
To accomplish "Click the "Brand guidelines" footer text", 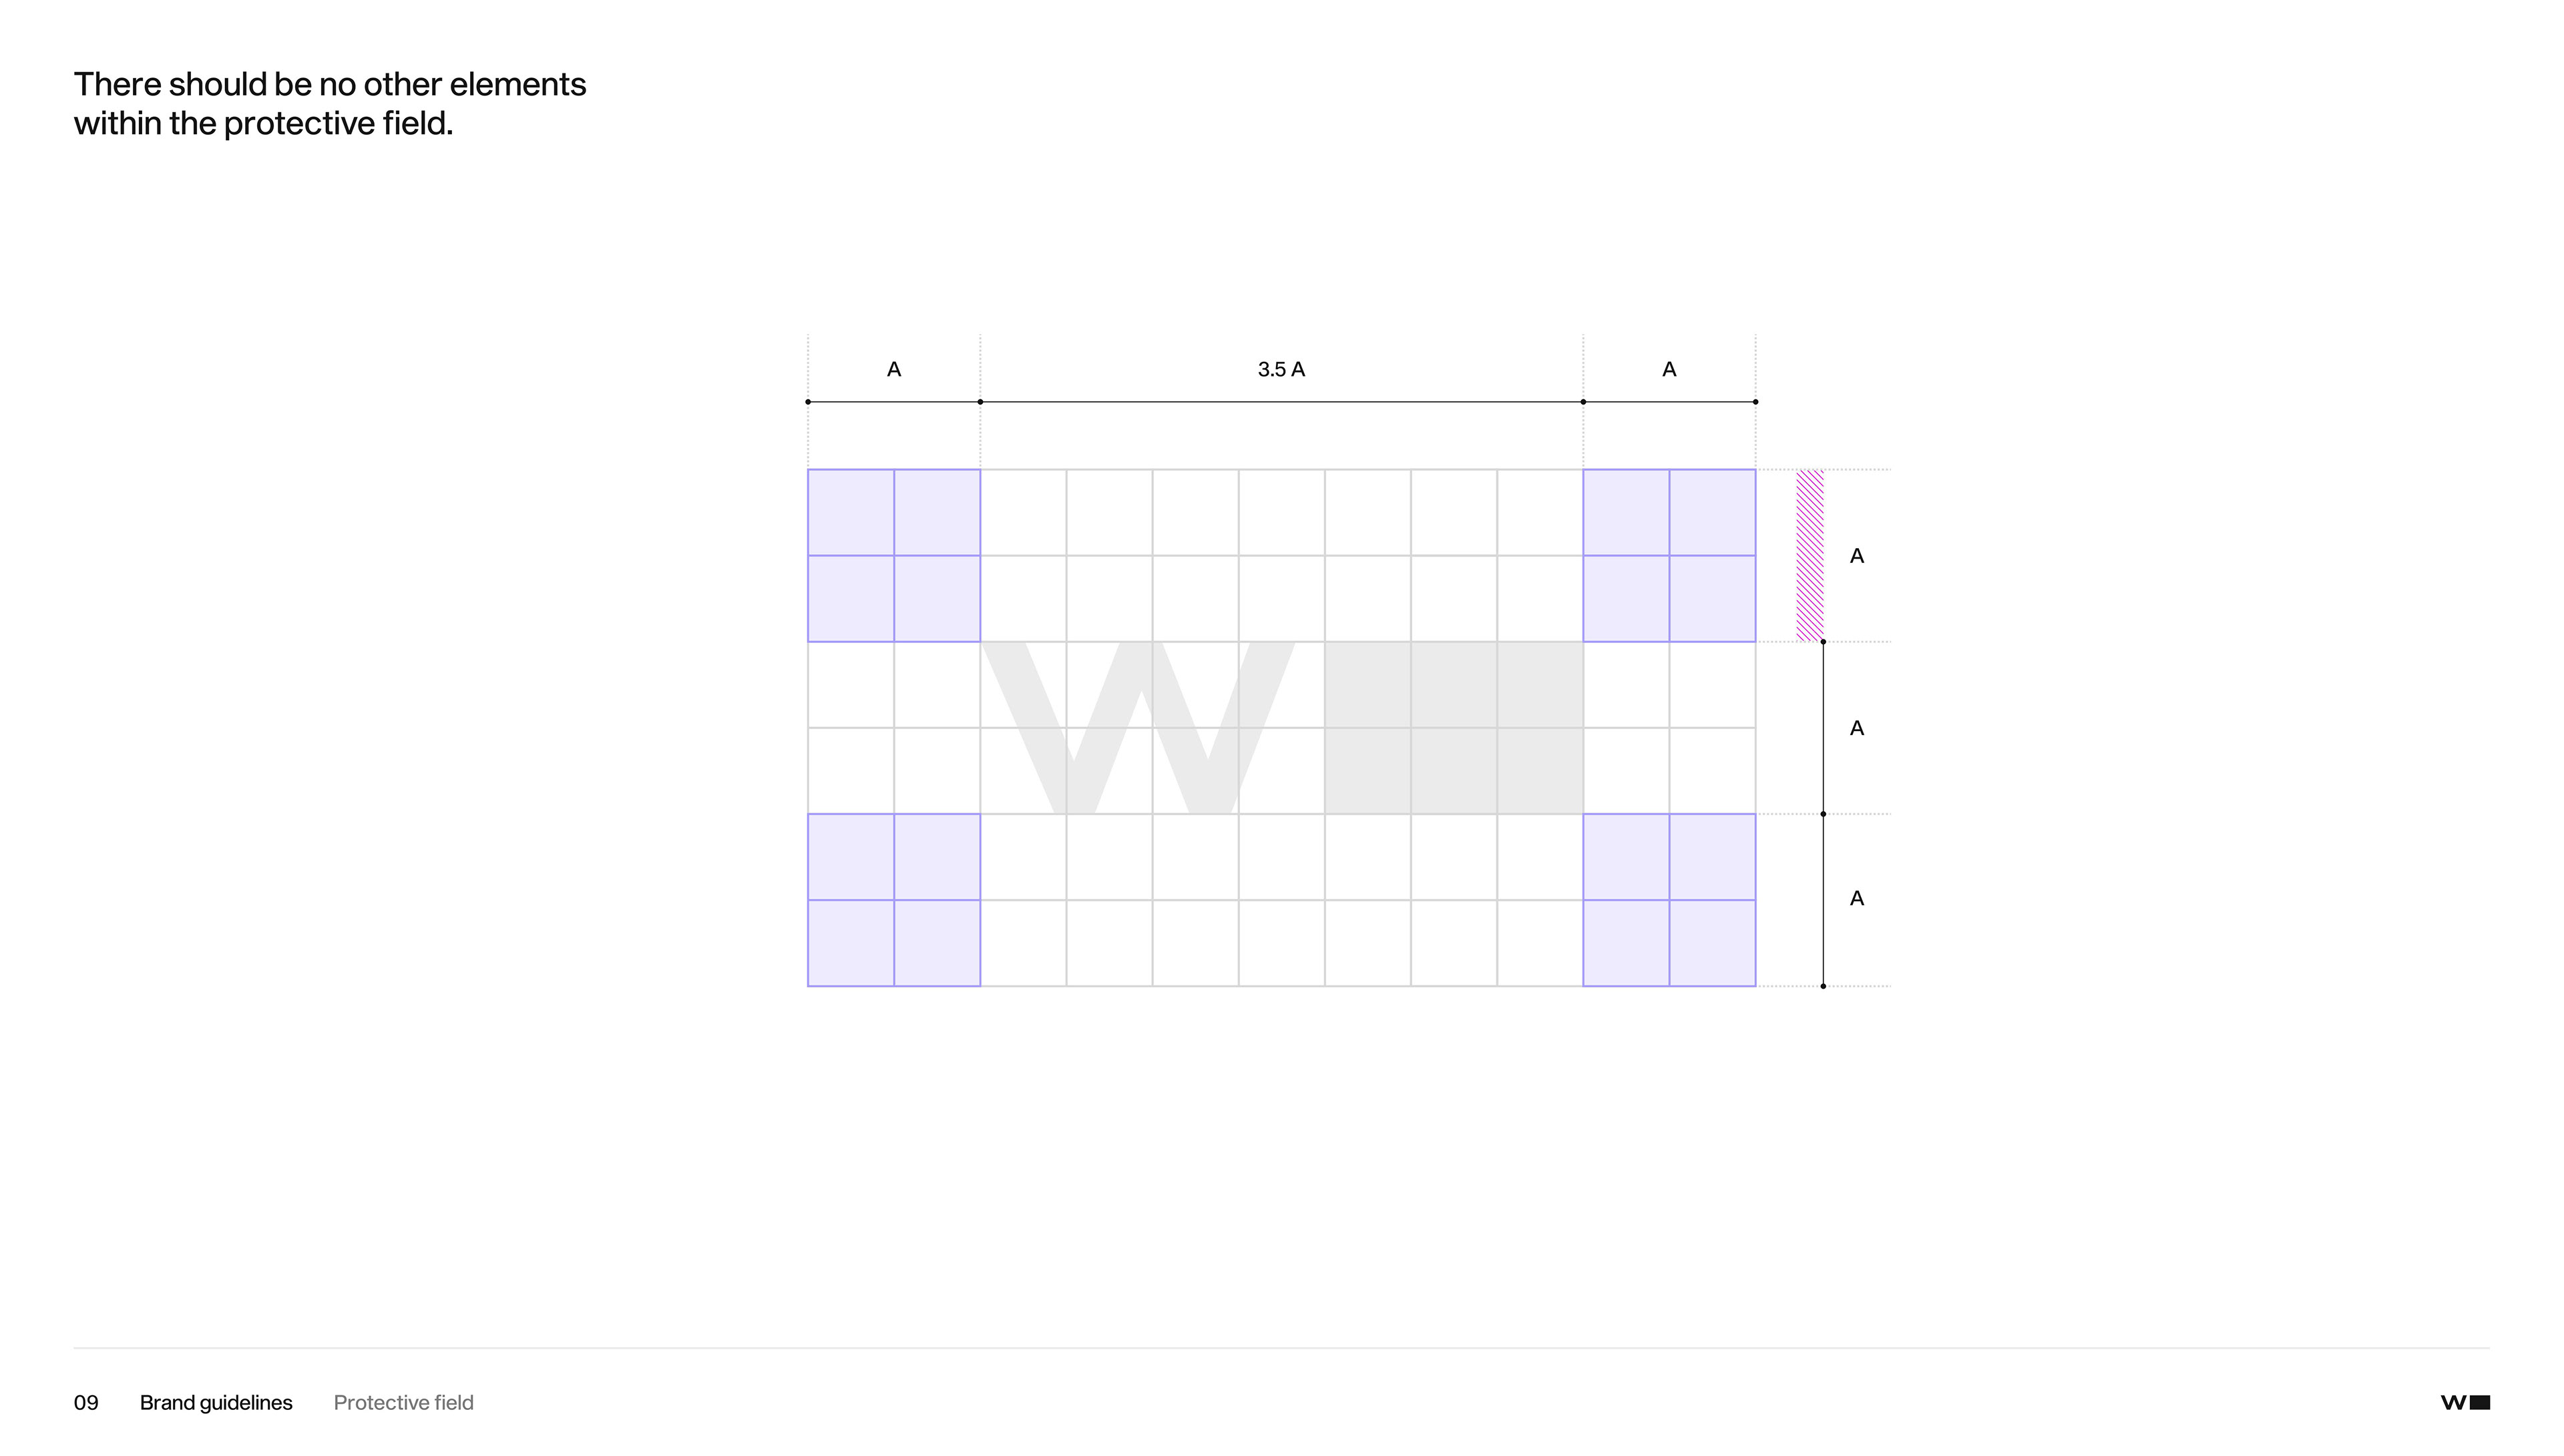I will pos(216,1402).
